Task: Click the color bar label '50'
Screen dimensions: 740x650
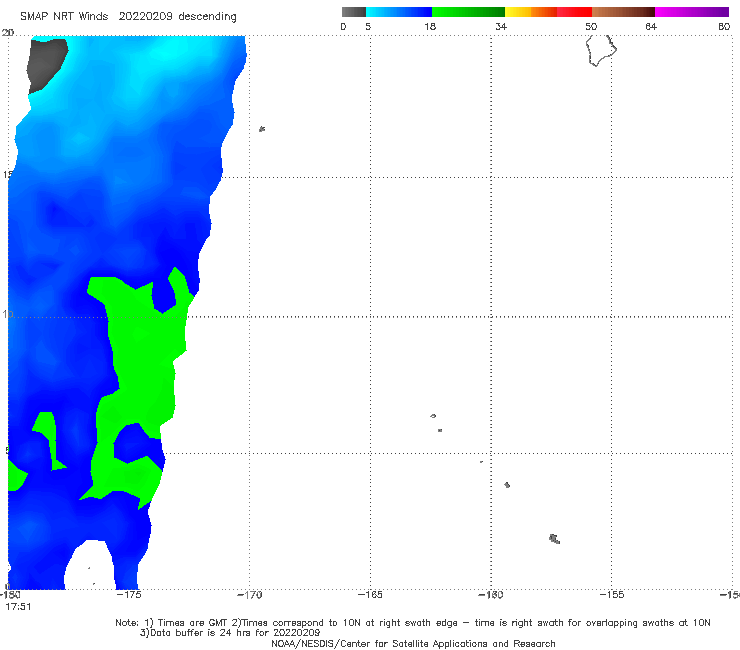Action: point(591,26)
